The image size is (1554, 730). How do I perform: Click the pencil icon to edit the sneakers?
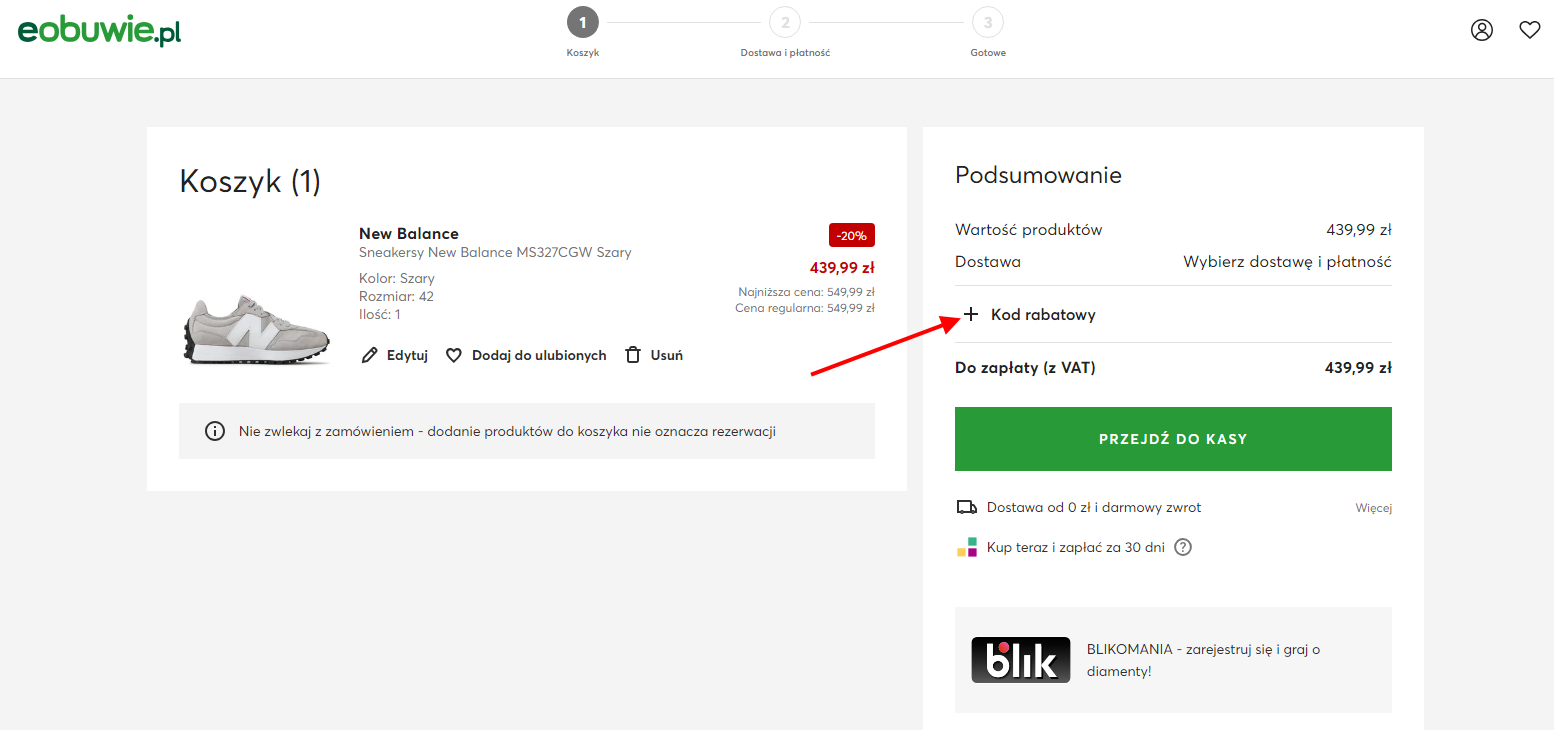[369, 354]
